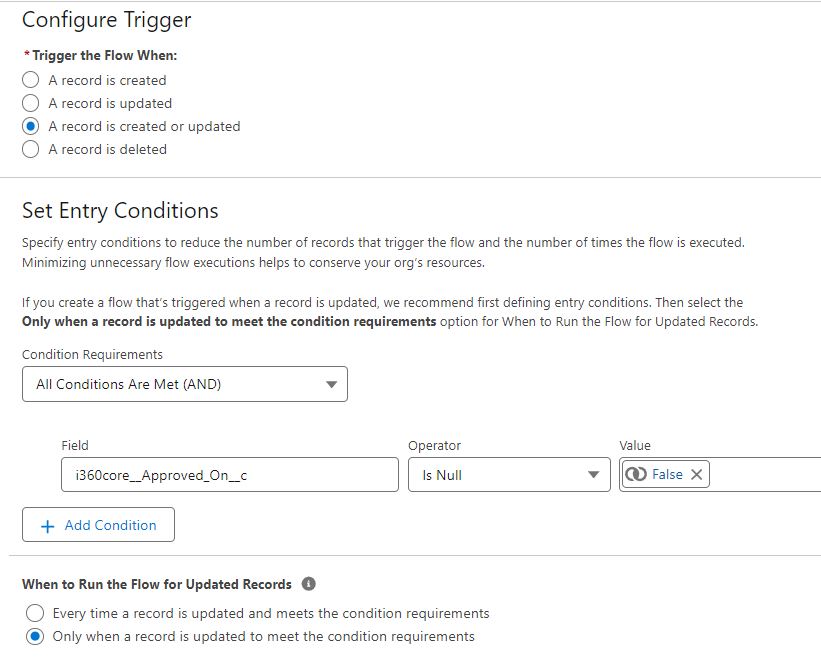The height and width of the screenshot is (665, 821).
Task: Select 'Only when a record is updated' option
Action: tap(35, 636)
